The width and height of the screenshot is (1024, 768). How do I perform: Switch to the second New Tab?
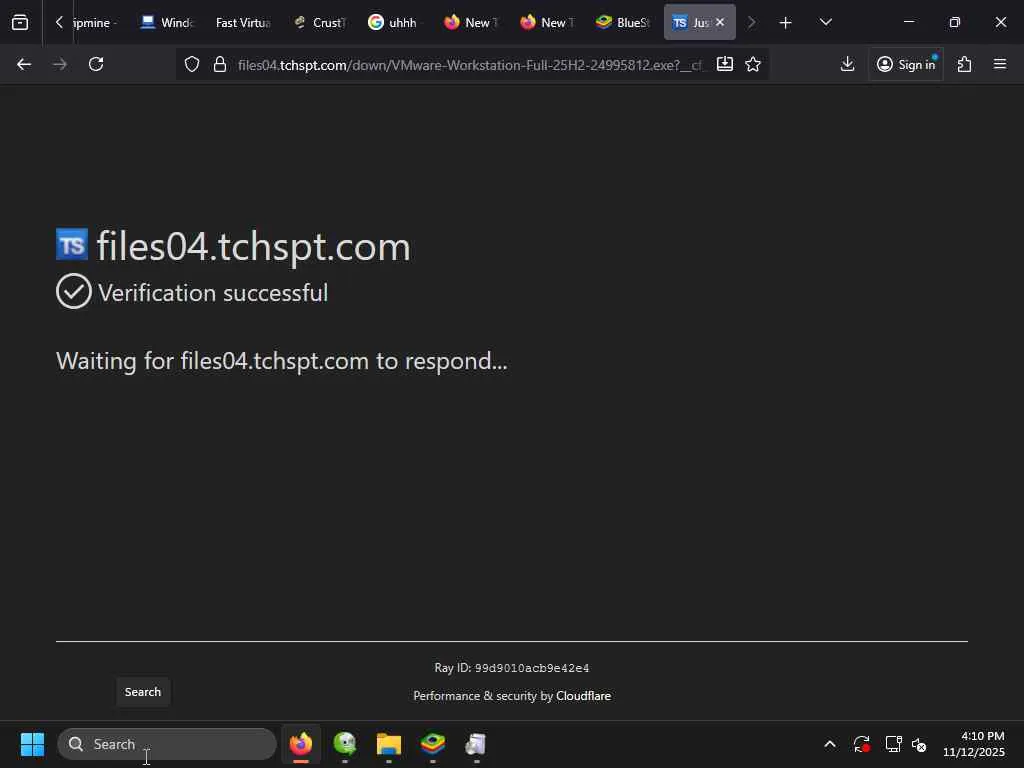tap(547, 22)
